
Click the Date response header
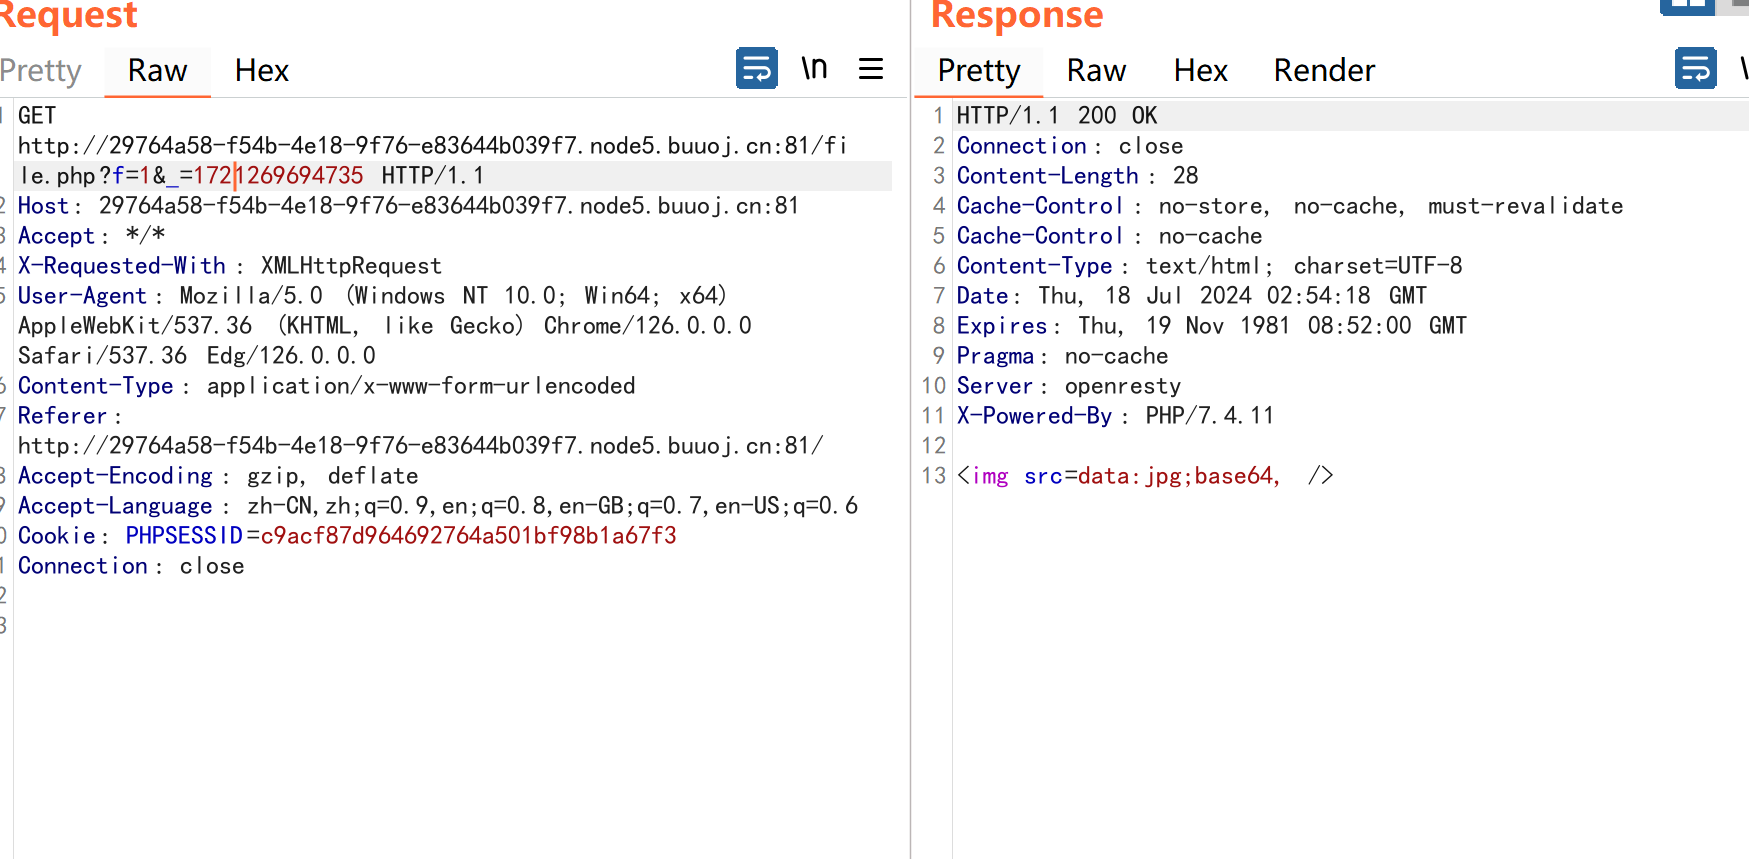pos(1192,296)
